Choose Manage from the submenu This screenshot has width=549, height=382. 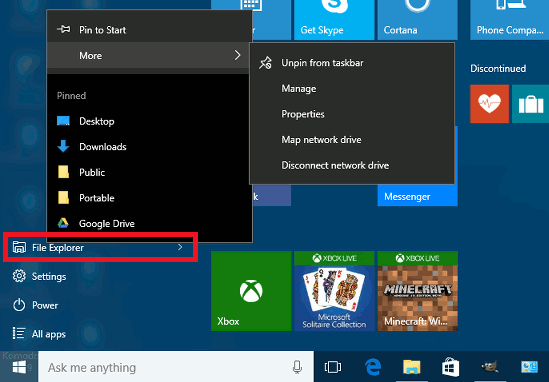pos(352,89)
